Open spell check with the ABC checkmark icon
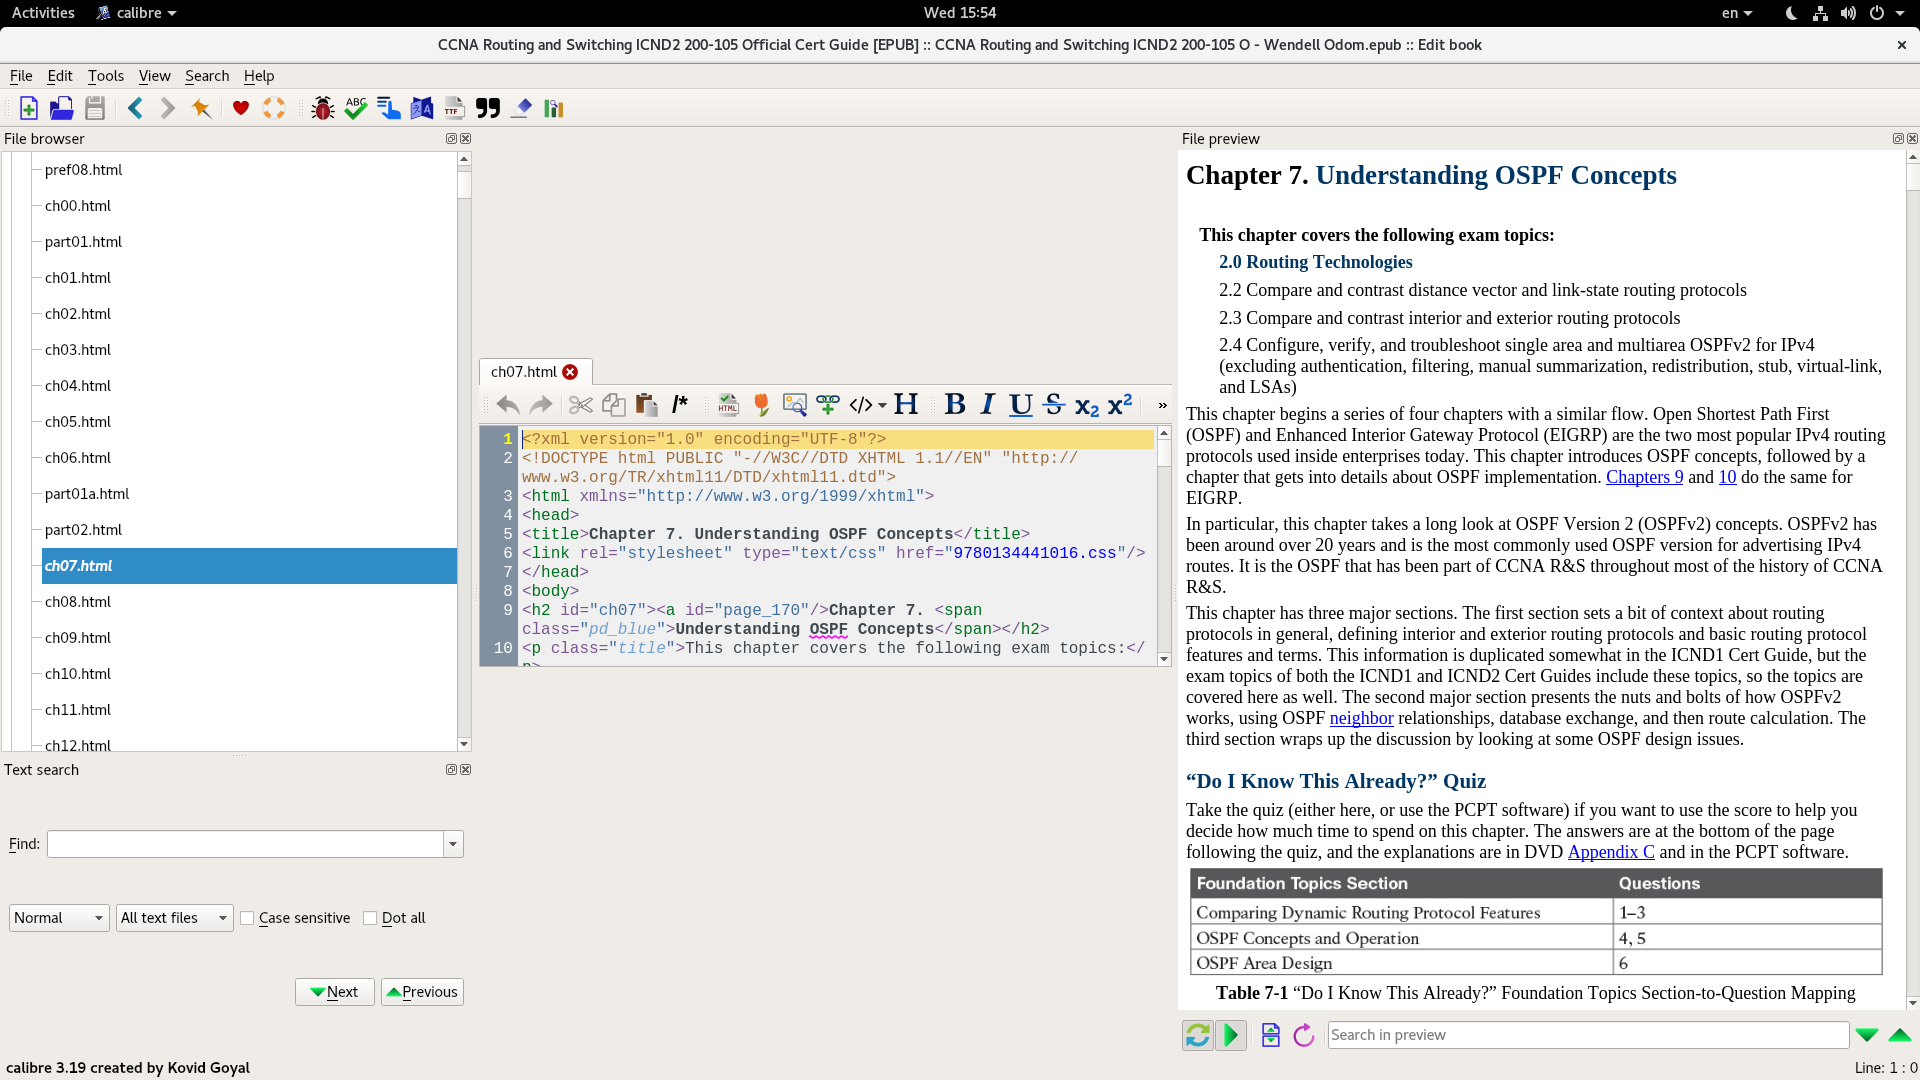Screen dimensions: 1920x1080 [x=355, y=108]
